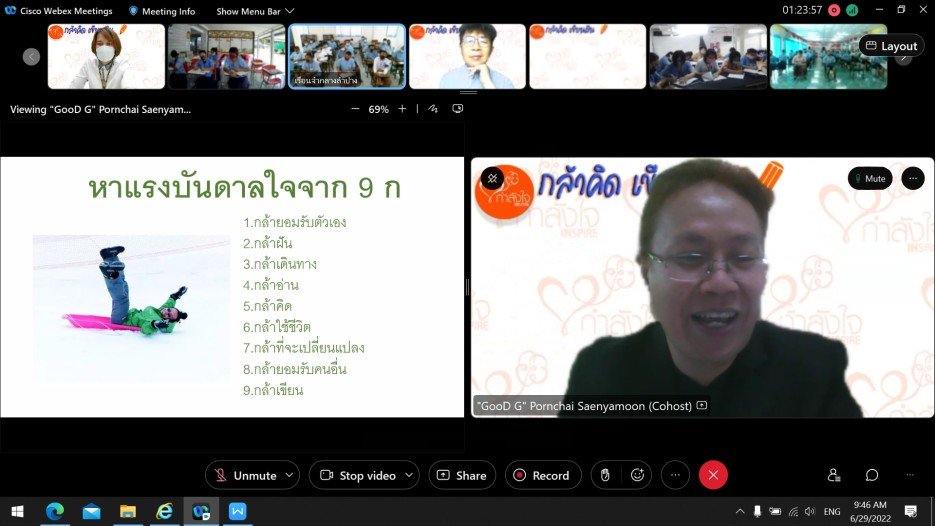The width and height of the screenshot is (936, 526).
Task: Zoom in shared content with plus button
Action: coord(403,109)
